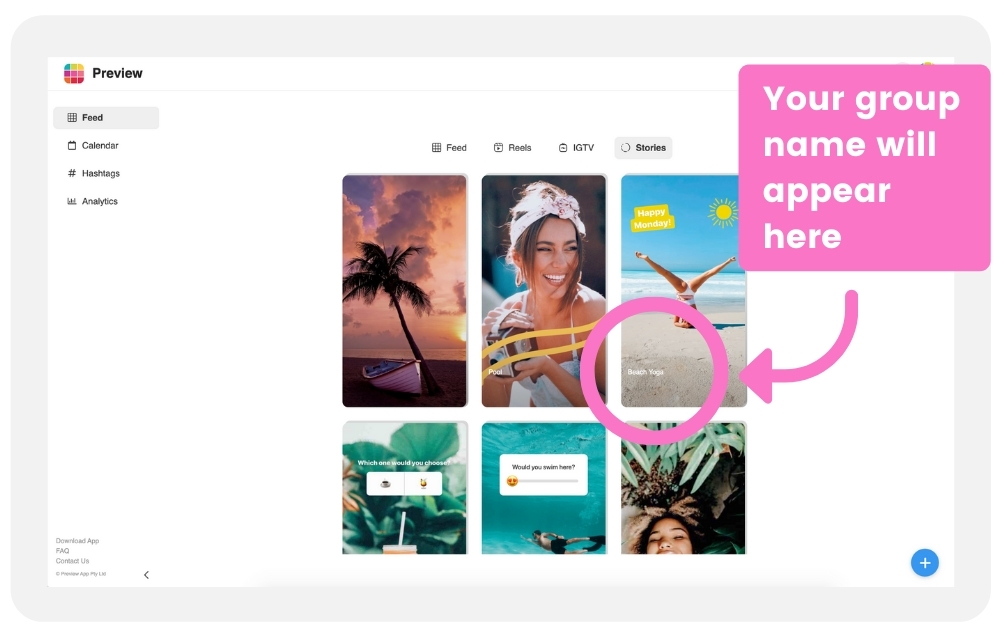Switch to the Reels tab

point(512,148)
